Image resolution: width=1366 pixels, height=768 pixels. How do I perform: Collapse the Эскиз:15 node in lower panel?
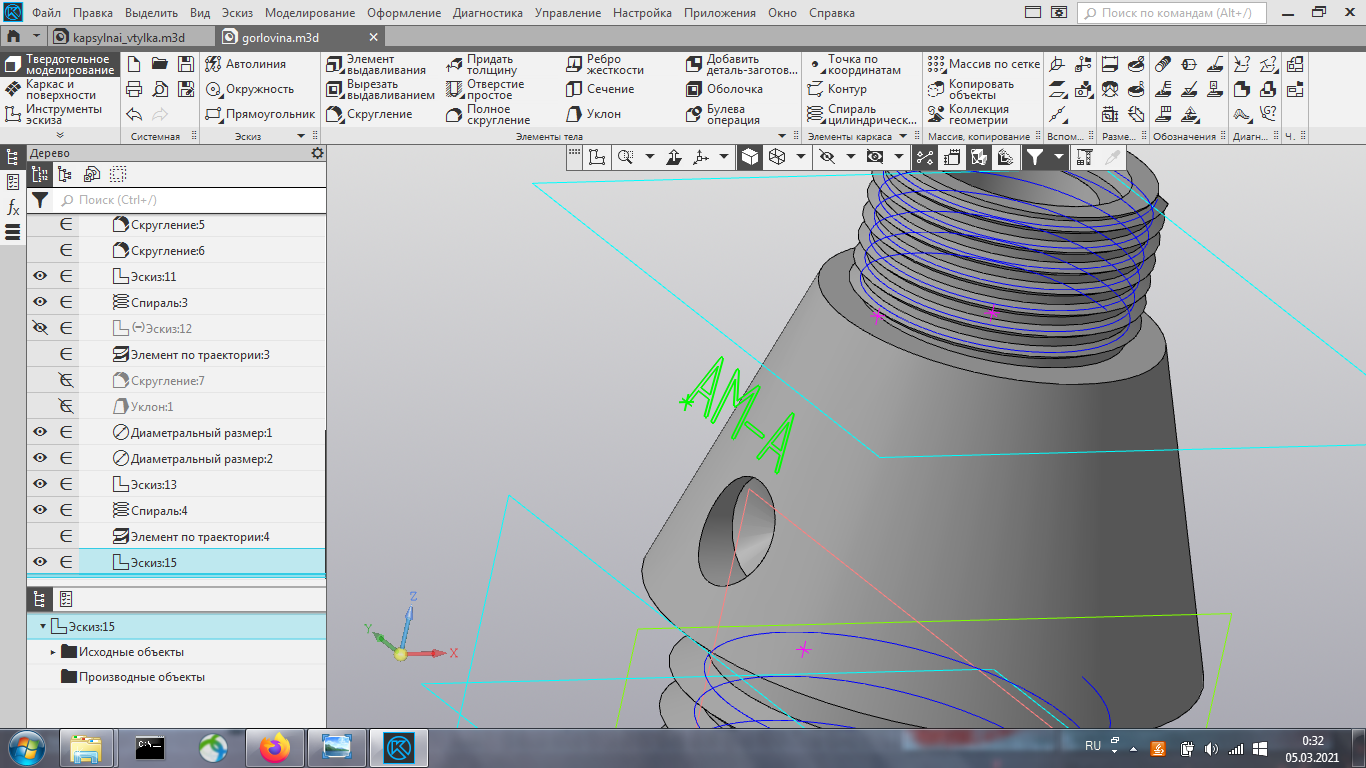tap(43, 627)
